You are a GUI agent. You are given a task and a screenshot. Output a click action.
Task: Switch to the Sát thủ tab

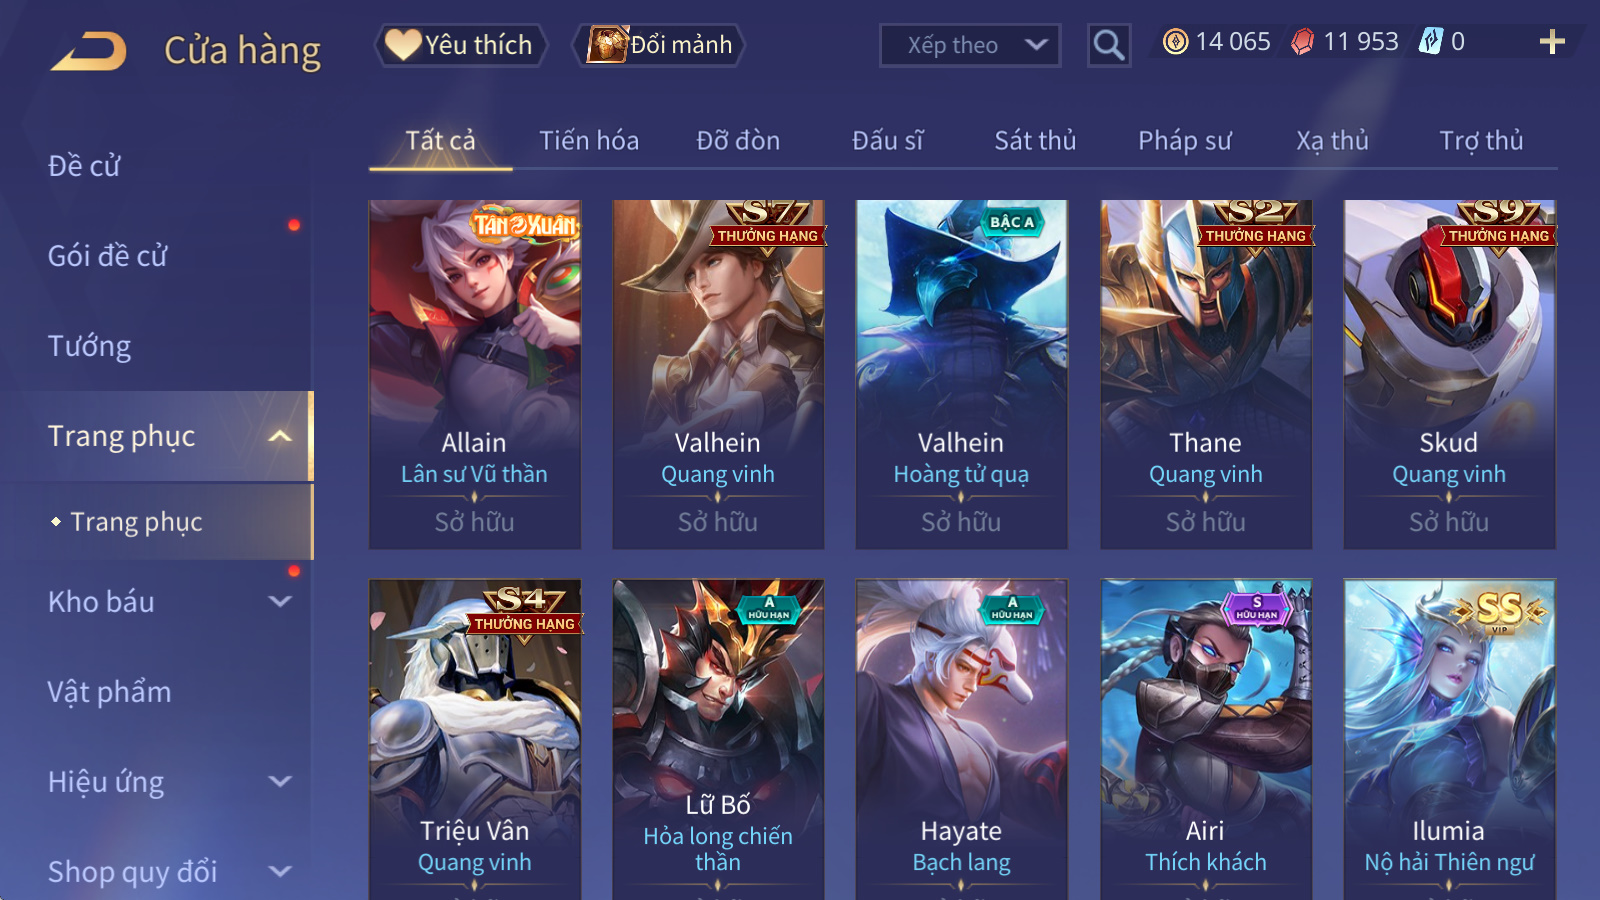[1035, 141]
